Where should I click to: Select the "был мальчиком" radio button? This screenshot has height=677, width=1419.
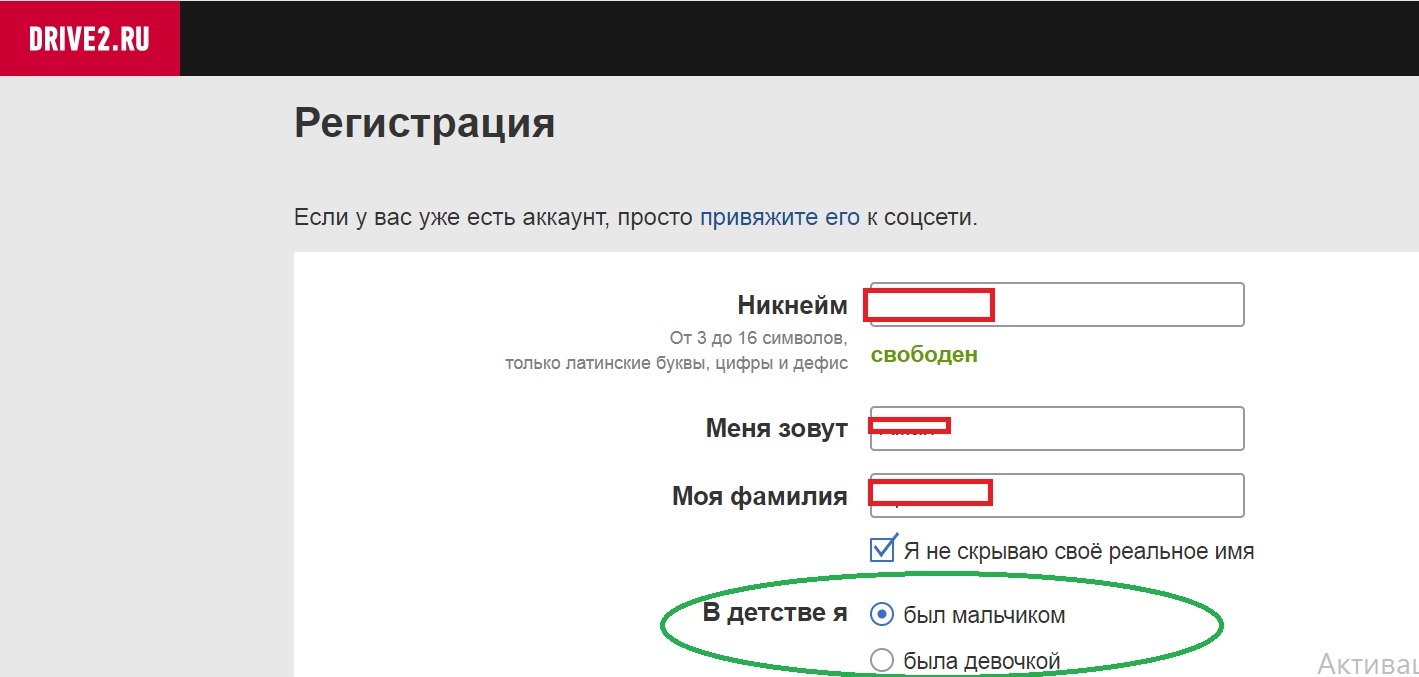point(882,615)
